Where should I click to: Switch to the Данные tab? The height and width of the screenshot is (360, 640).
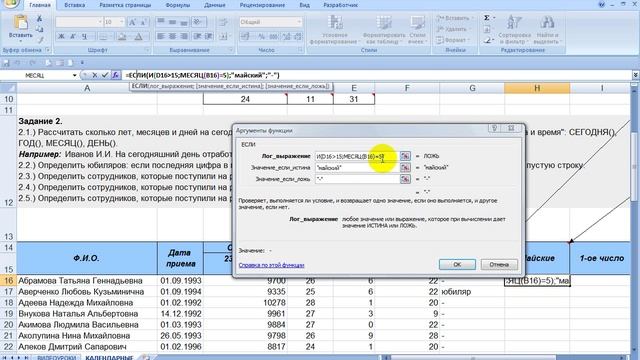coord(214,5)
